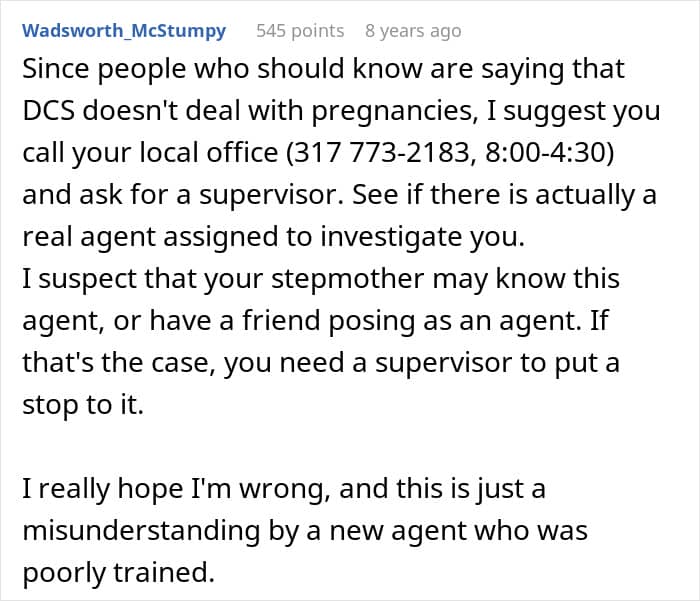Click the line starting with Since people
Image resolution: width=700 pixels, height=601 pixels.
click(323, 69)
